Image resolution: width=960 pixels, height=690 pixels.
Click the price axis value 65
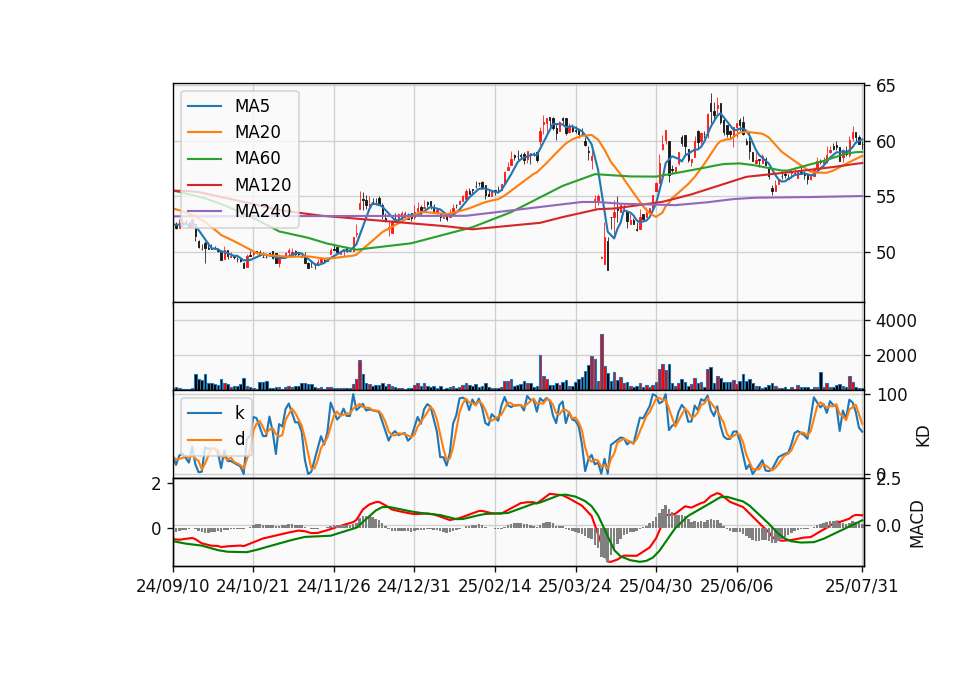885,86
